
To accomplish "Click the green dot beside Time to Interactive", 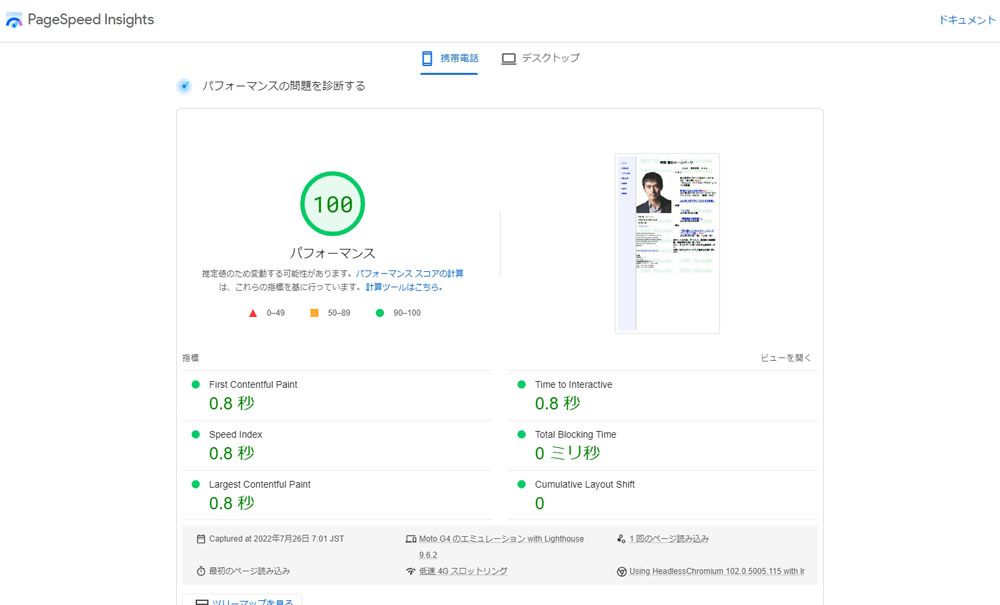I will tap(521, 384).
